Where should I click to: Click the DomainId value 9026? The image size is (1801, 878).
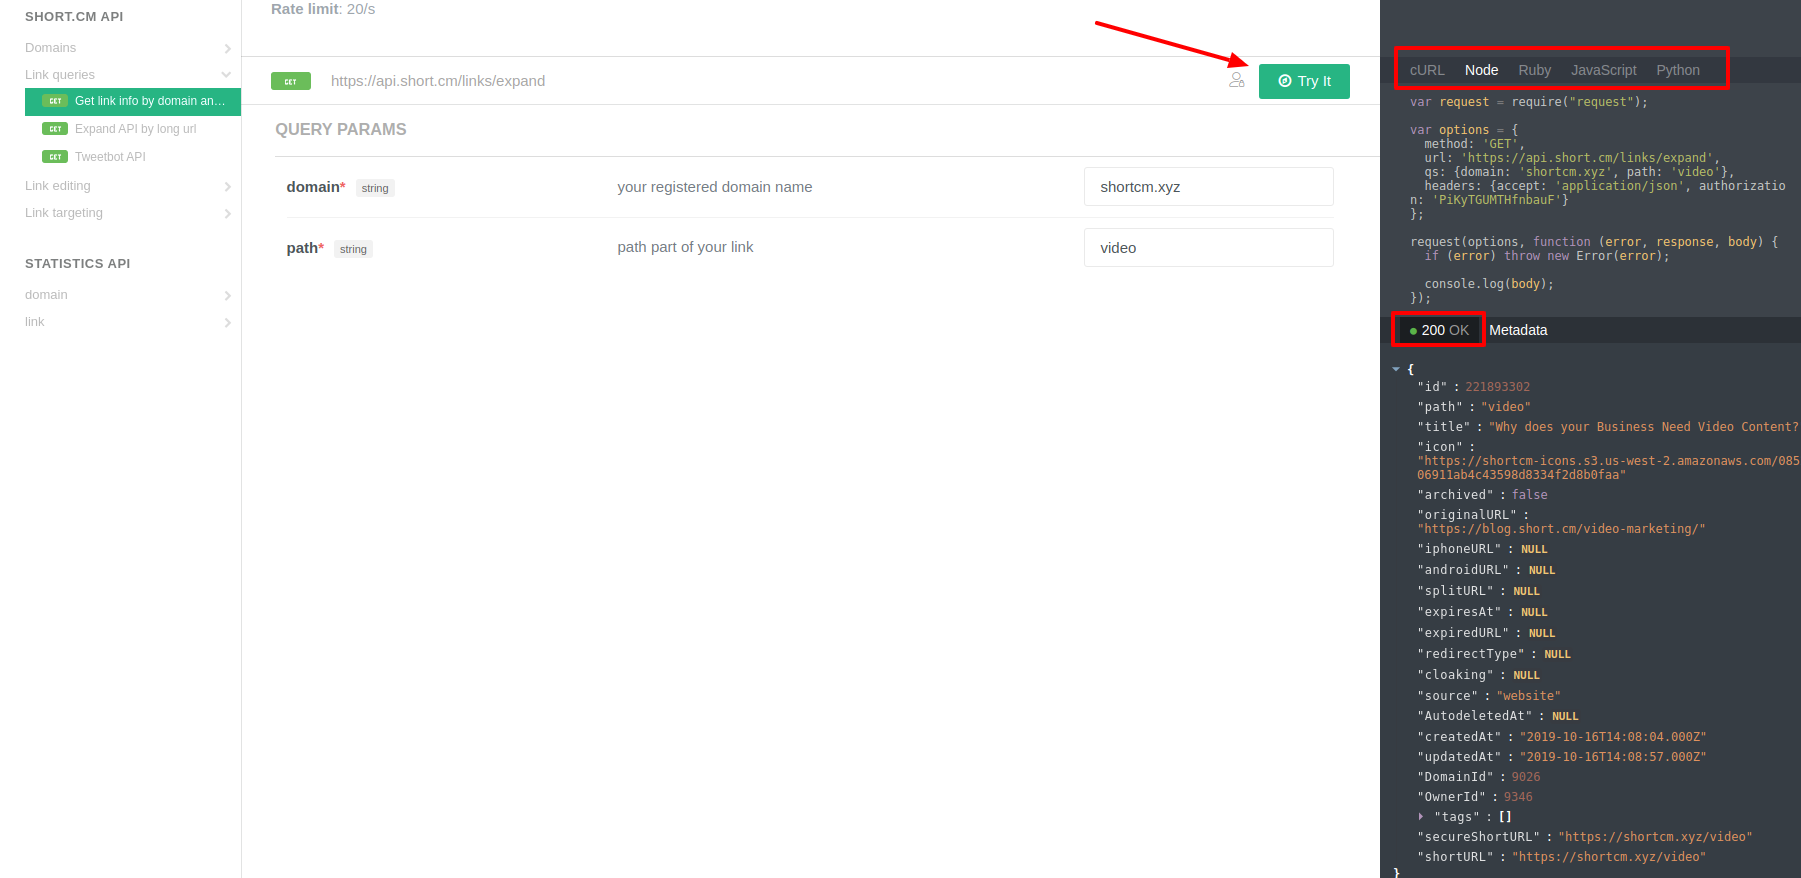1525,777
